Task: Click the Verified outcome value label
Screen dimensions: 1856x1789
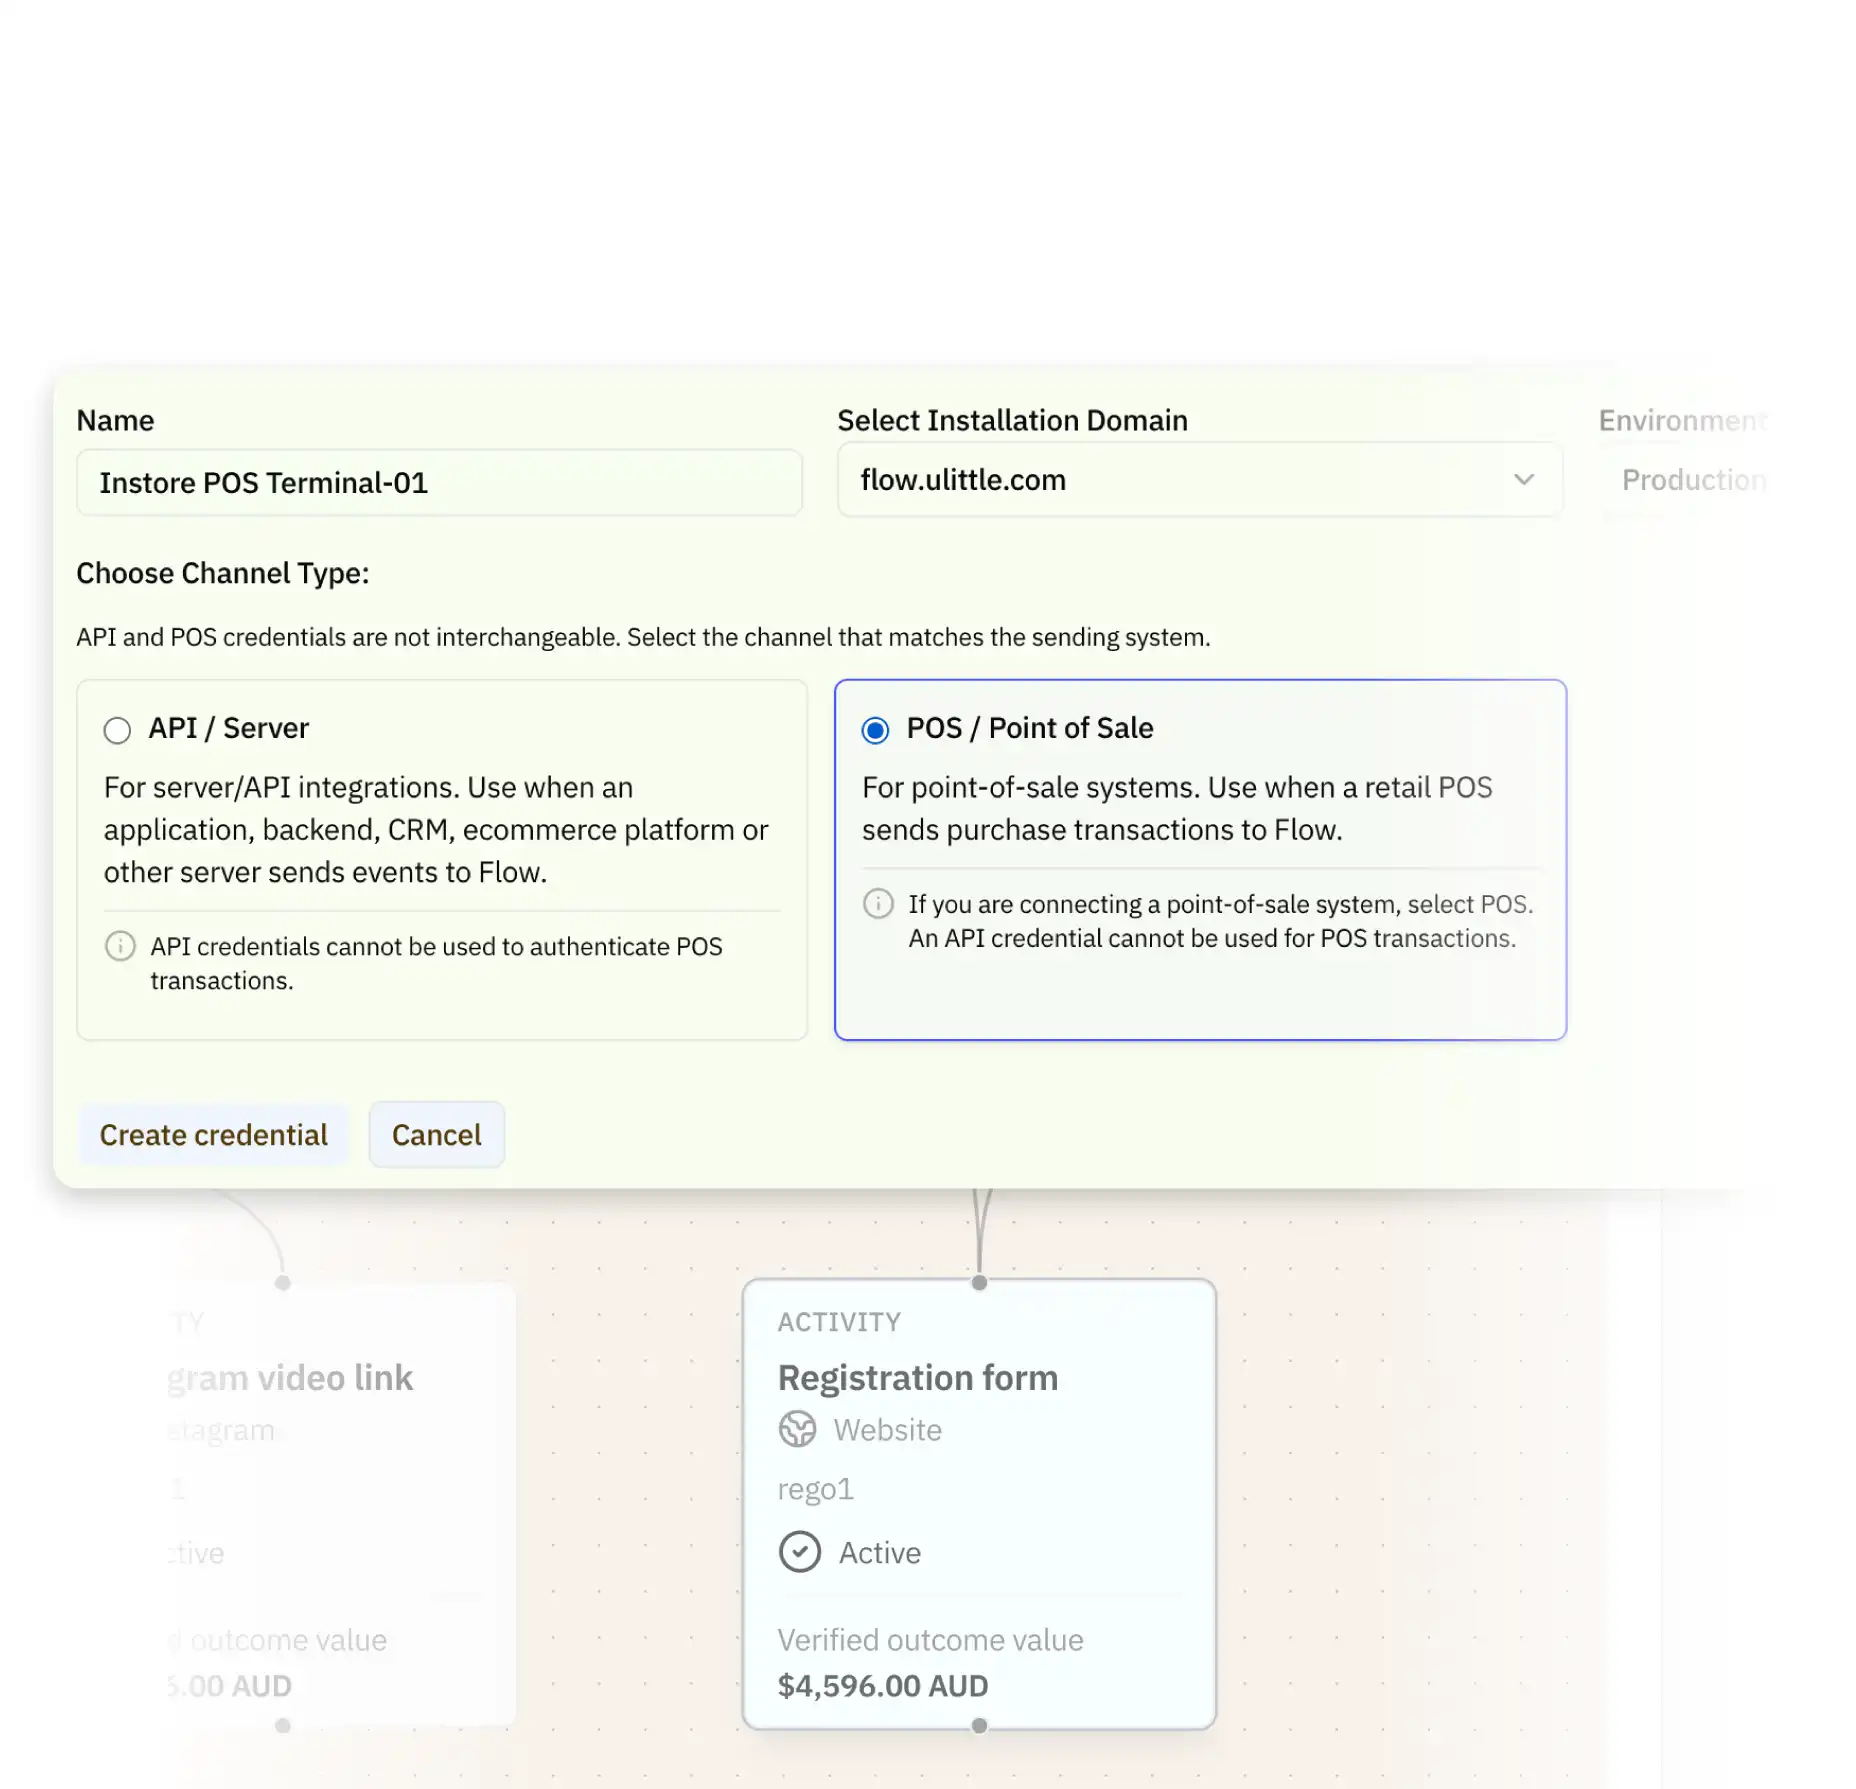Action: point(930,1640)
